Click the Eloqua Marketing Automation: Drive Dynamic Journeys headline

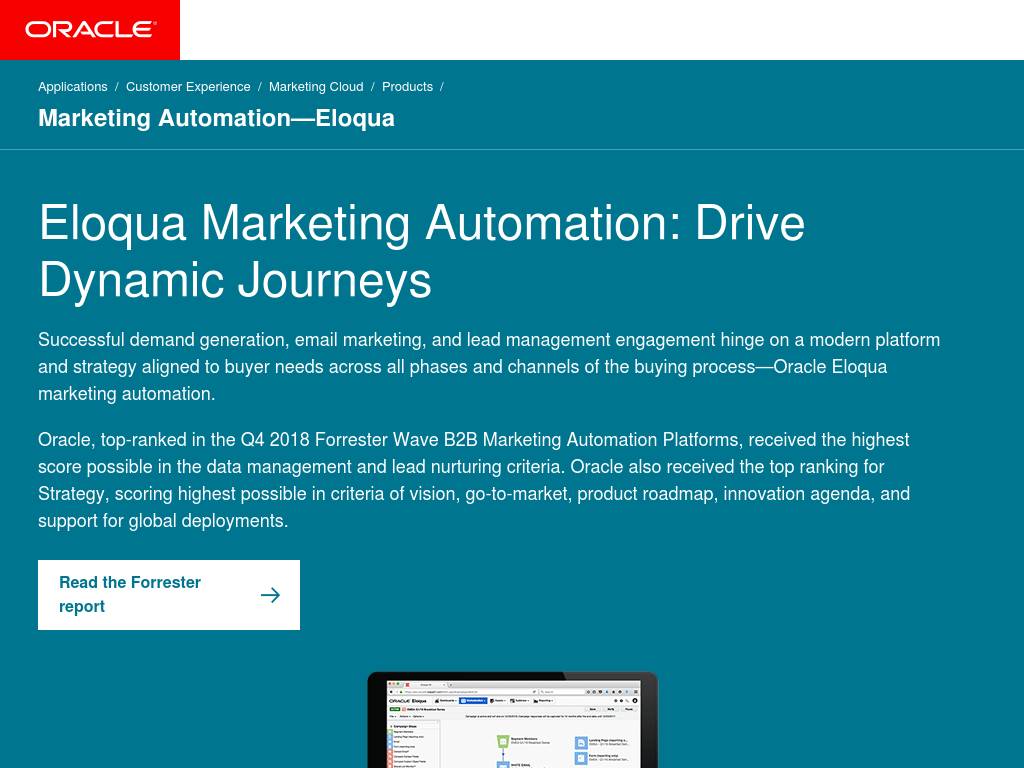(422, 251)
